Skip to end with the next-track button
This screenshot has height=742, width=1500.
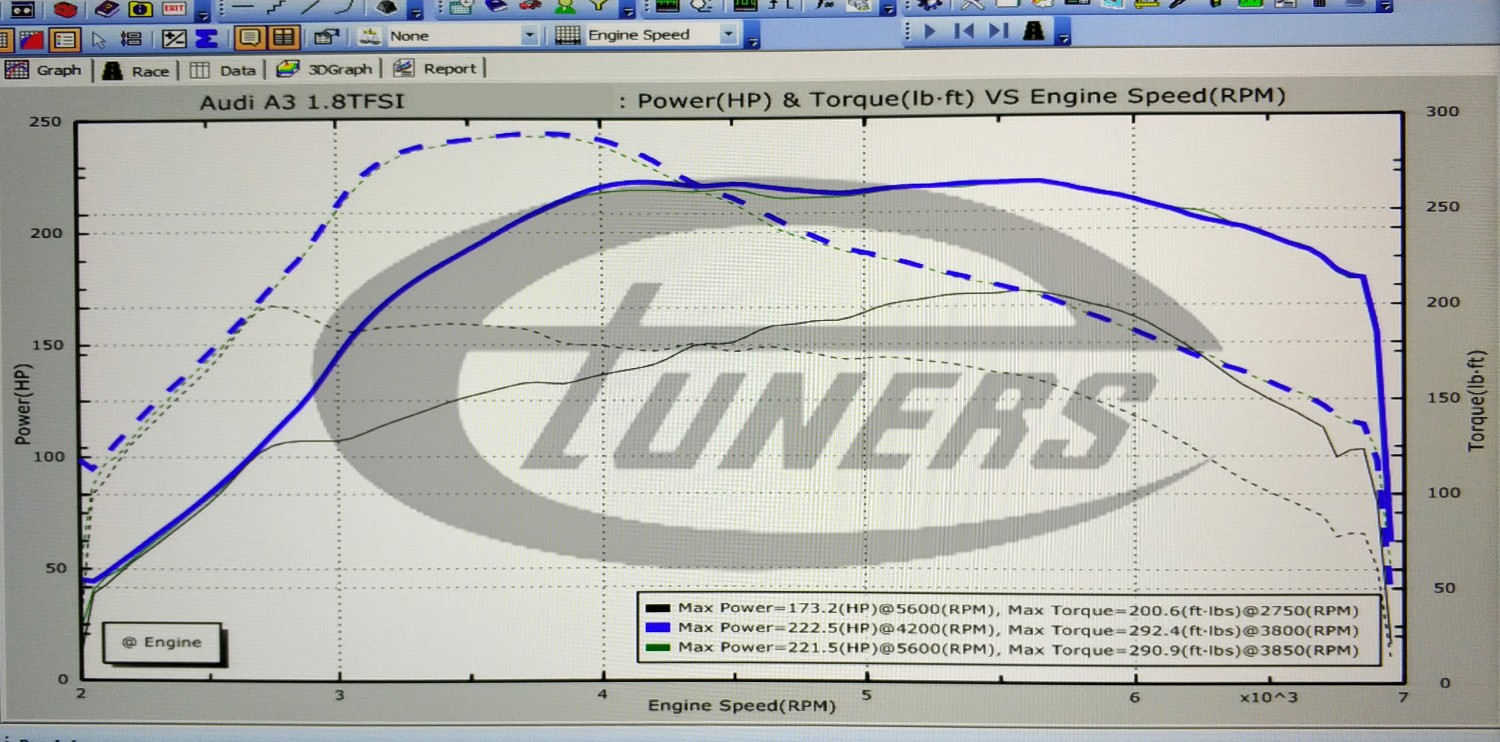click(x=997, y=32)
